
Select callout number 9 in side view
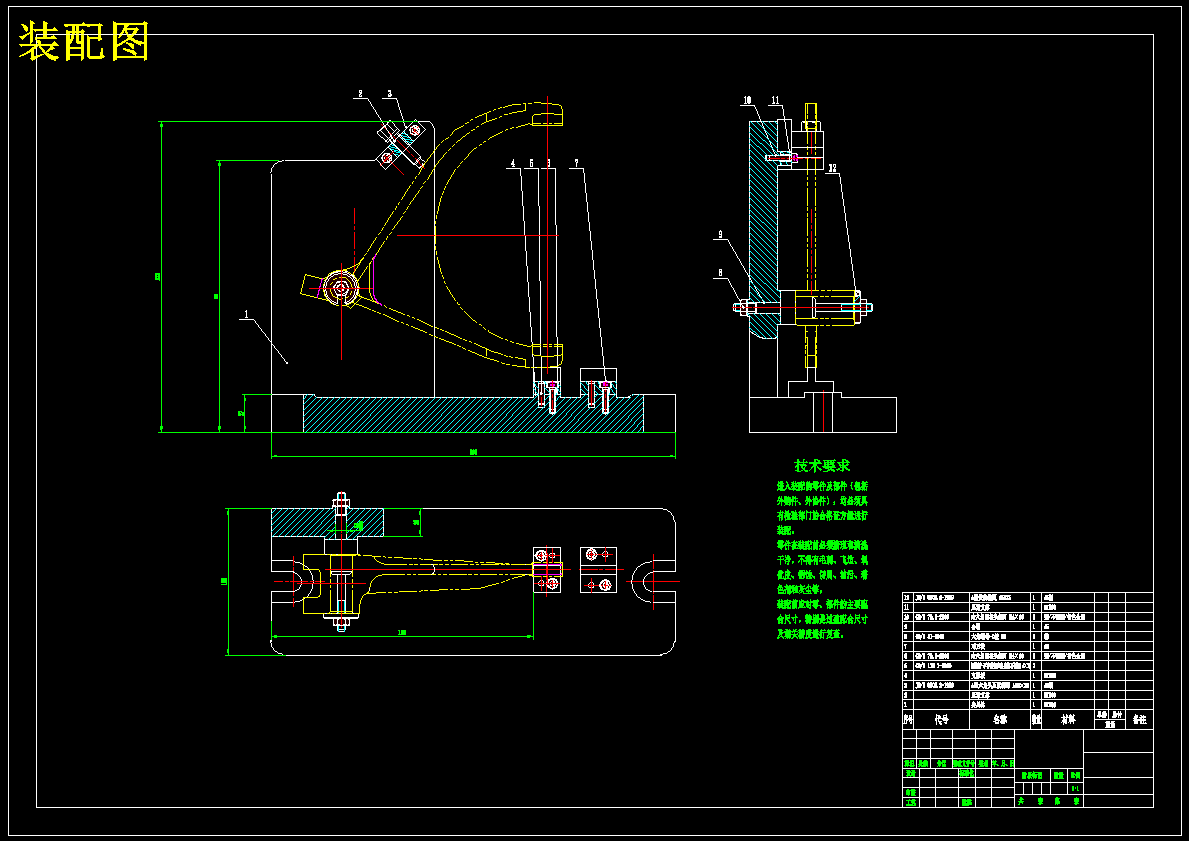tap(720, 235)
